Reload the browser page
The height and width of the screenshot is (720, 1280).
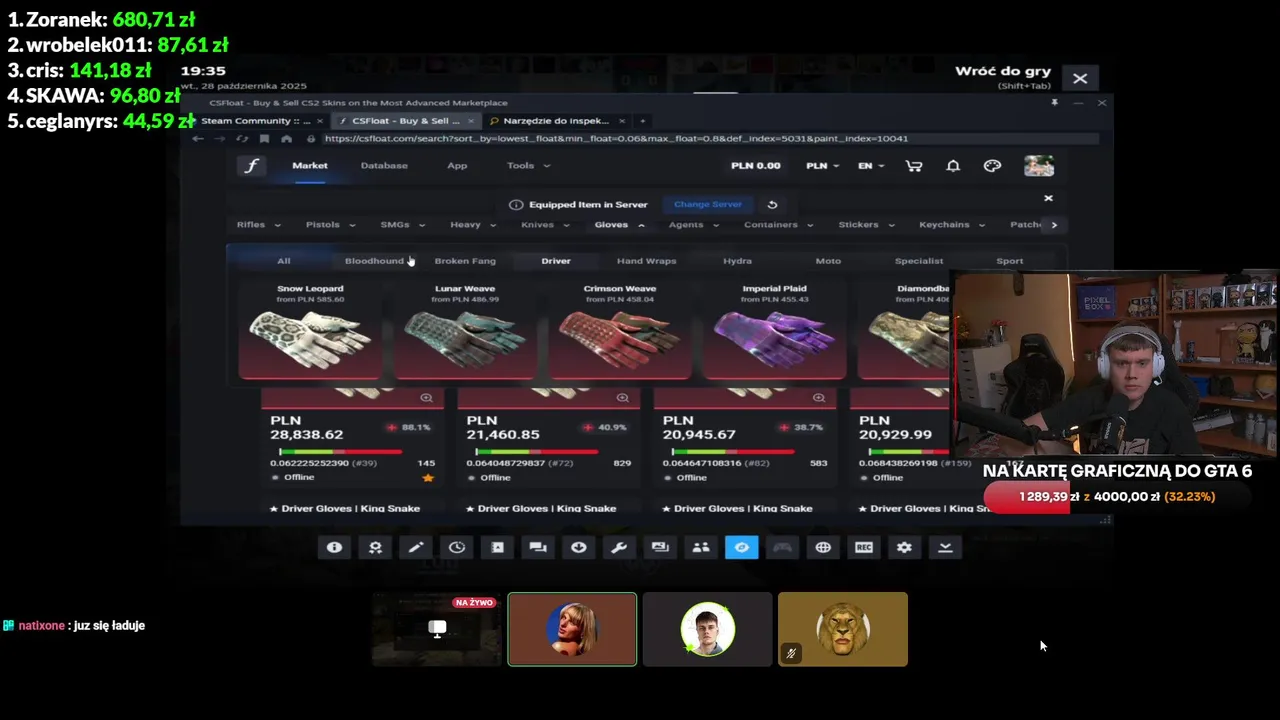pos(241,138)
